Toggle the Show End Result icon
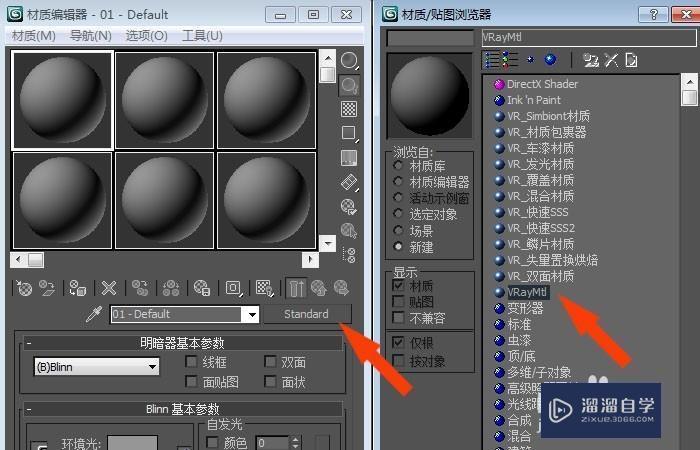The width and height of the screenshot is (700, 450). pos(296,288)
